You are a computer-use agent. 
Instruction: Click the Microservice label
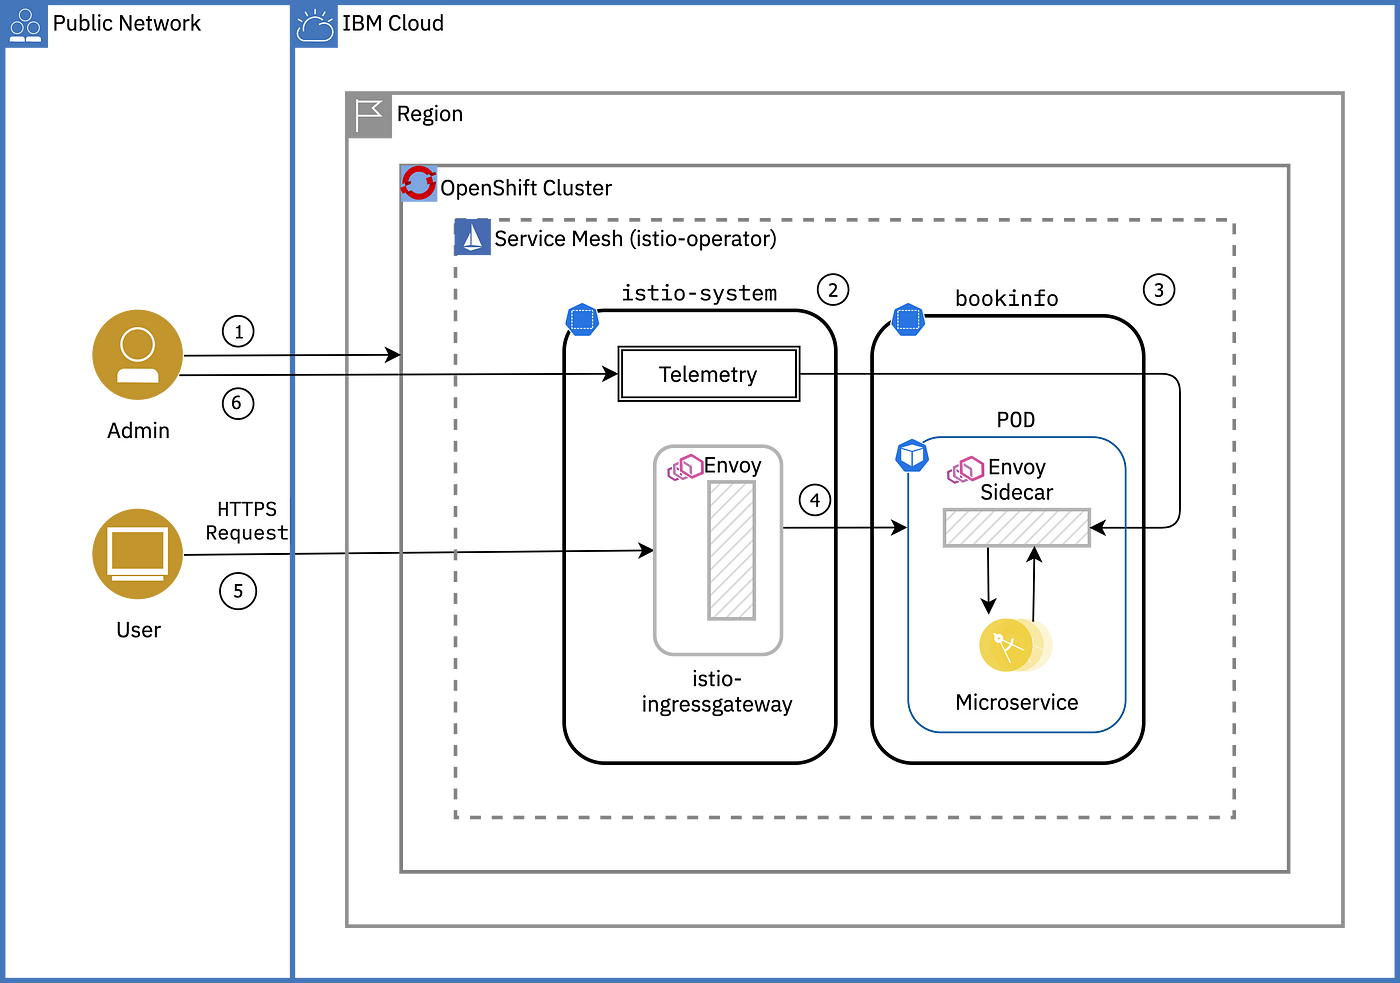(x=1017, y=702)
